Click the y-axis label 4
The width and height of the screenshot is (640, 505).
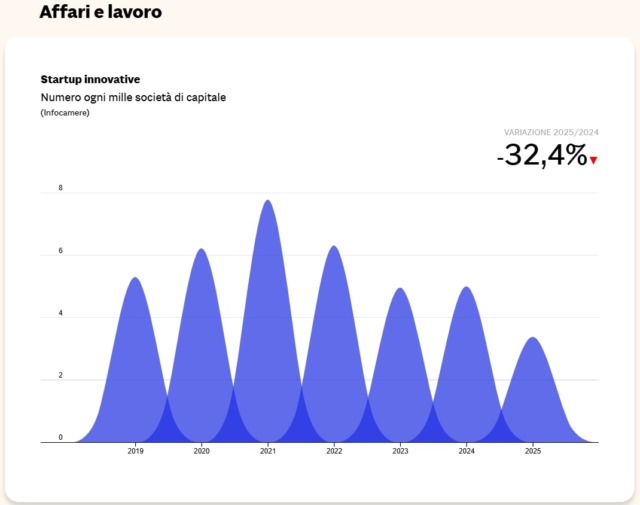(x=60, y=313)
